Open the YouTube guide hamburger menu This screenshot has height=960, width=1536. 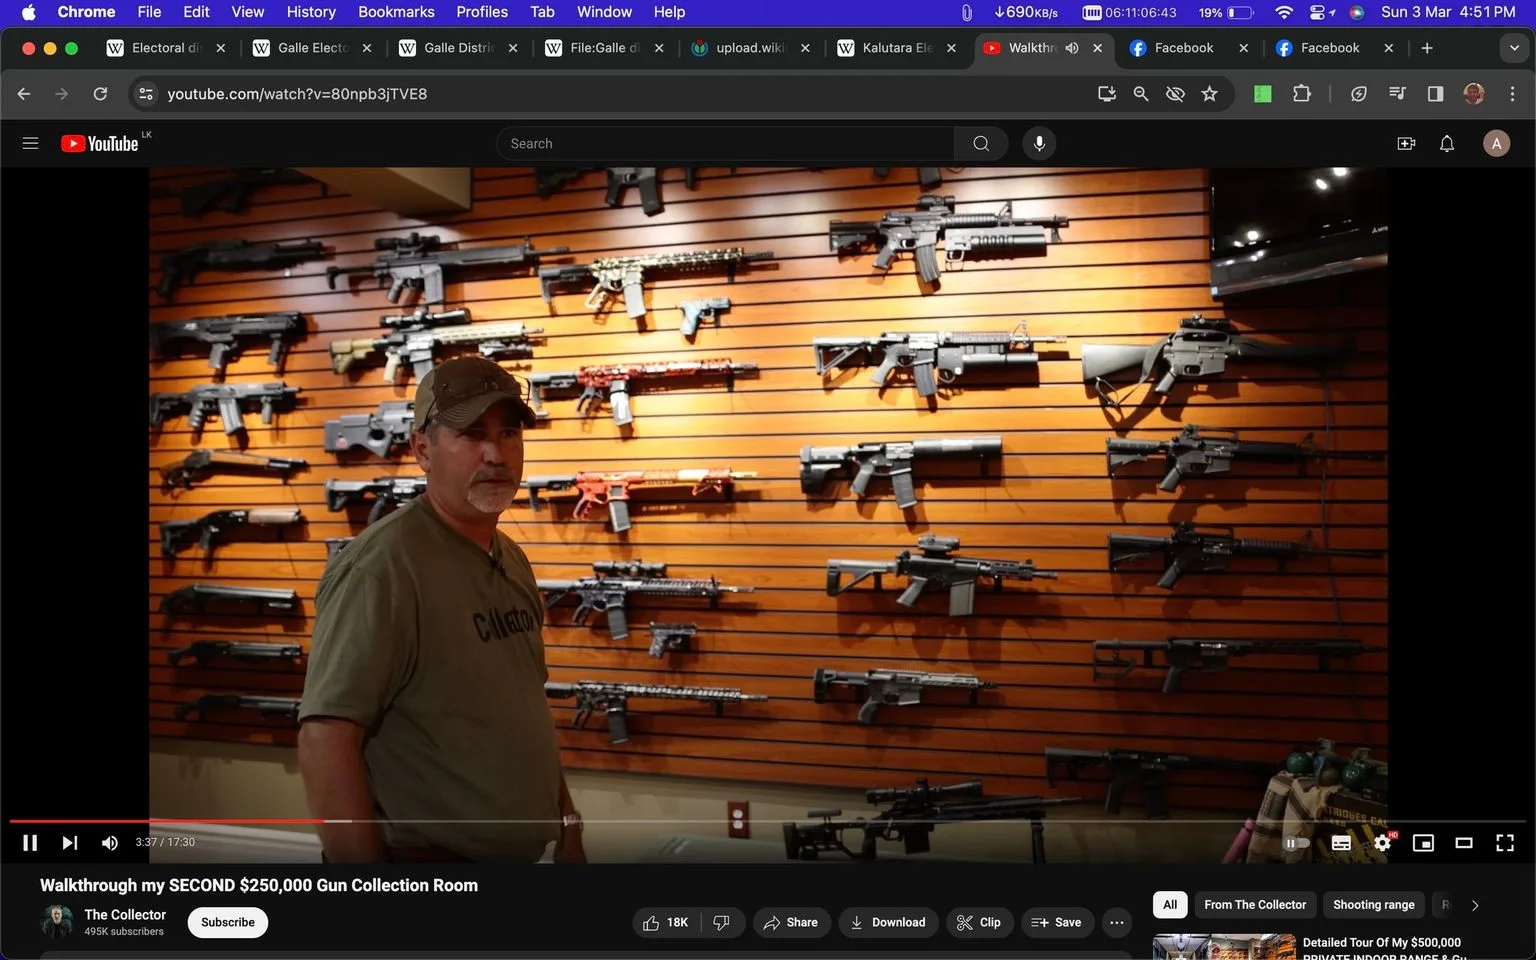[30, 143]
